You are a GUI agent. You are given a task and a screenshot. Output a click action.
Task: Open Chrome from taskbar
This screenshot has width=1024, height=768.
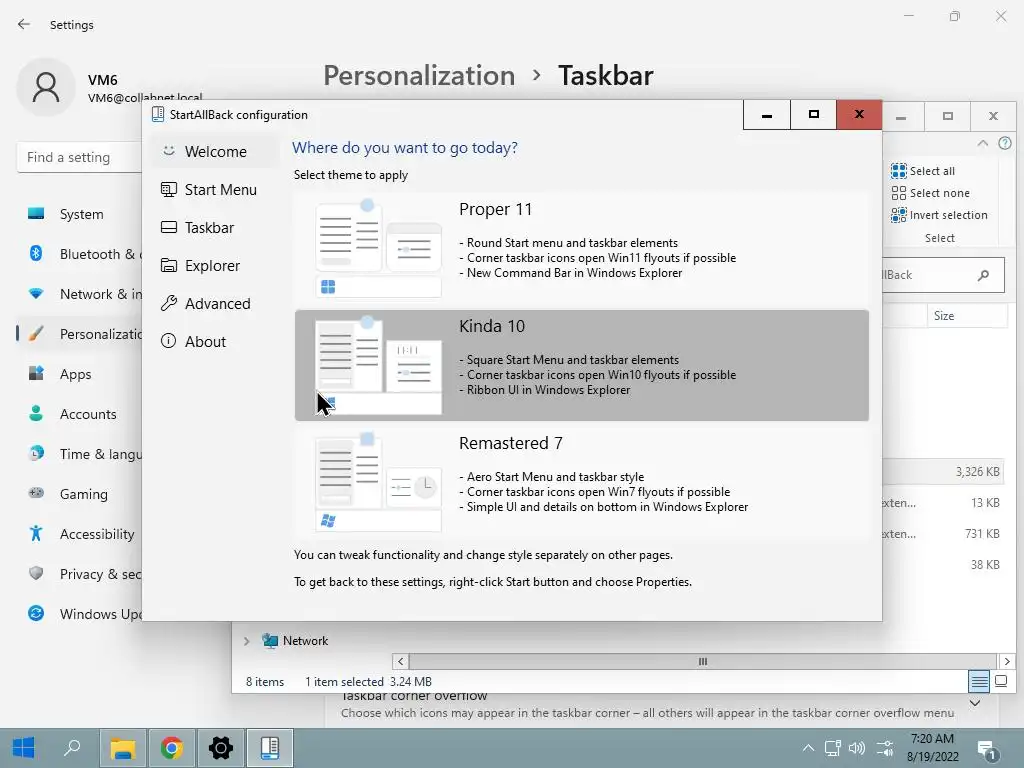(172, 748)
